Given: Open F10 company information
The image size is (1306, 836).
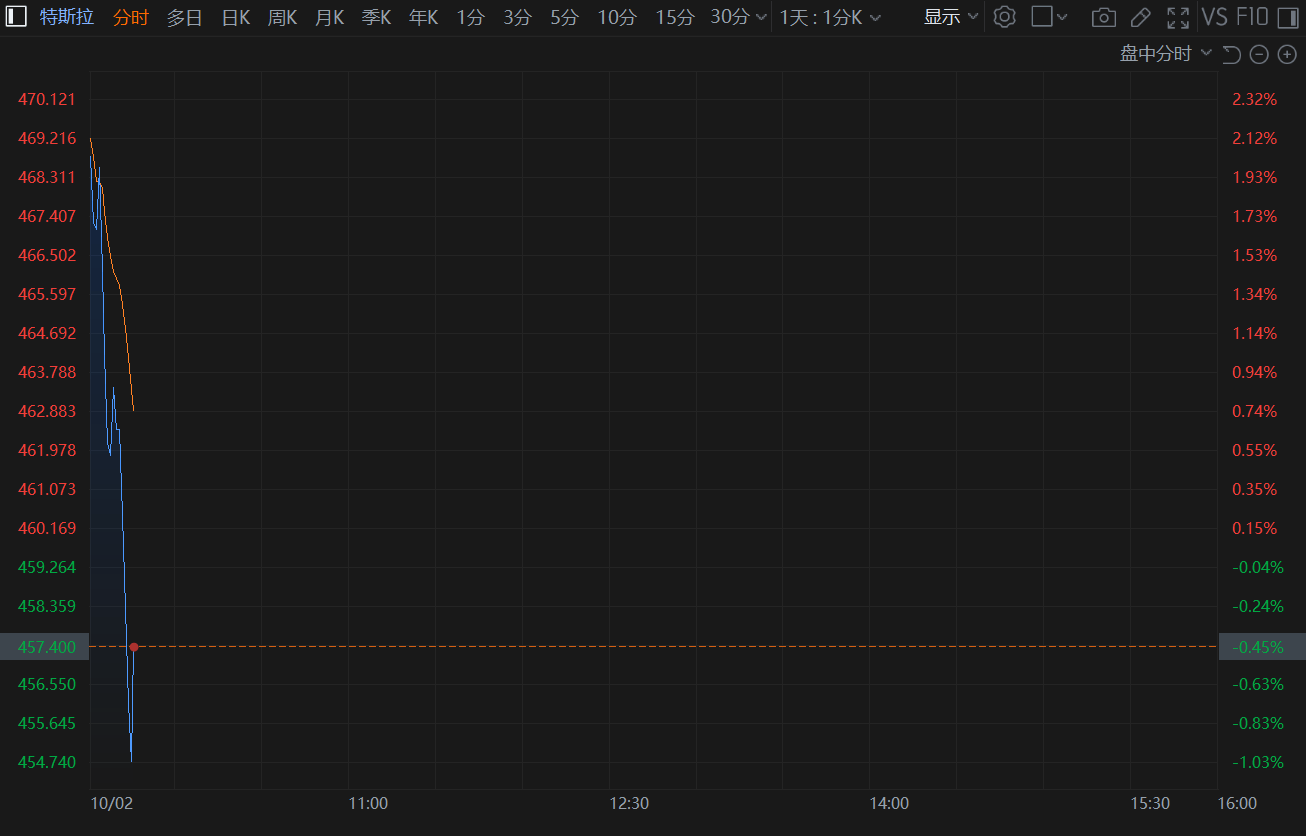Looking at the screenshot, I should click(1252, 17).
